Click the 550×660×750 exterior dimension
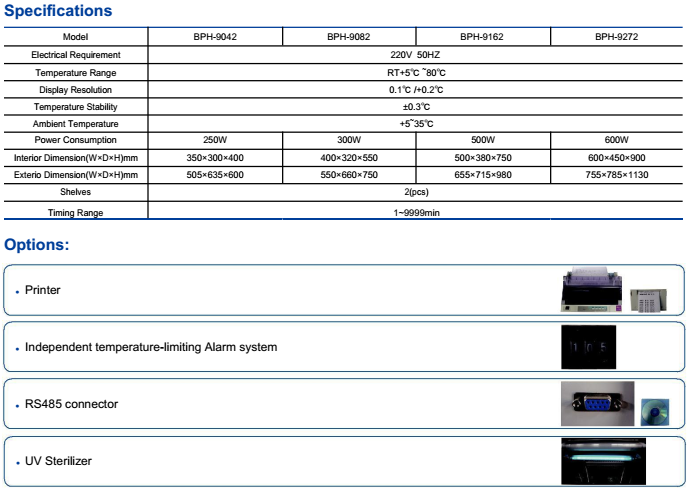This screenshot has width=690, height=494. click(x=349, y=175)
